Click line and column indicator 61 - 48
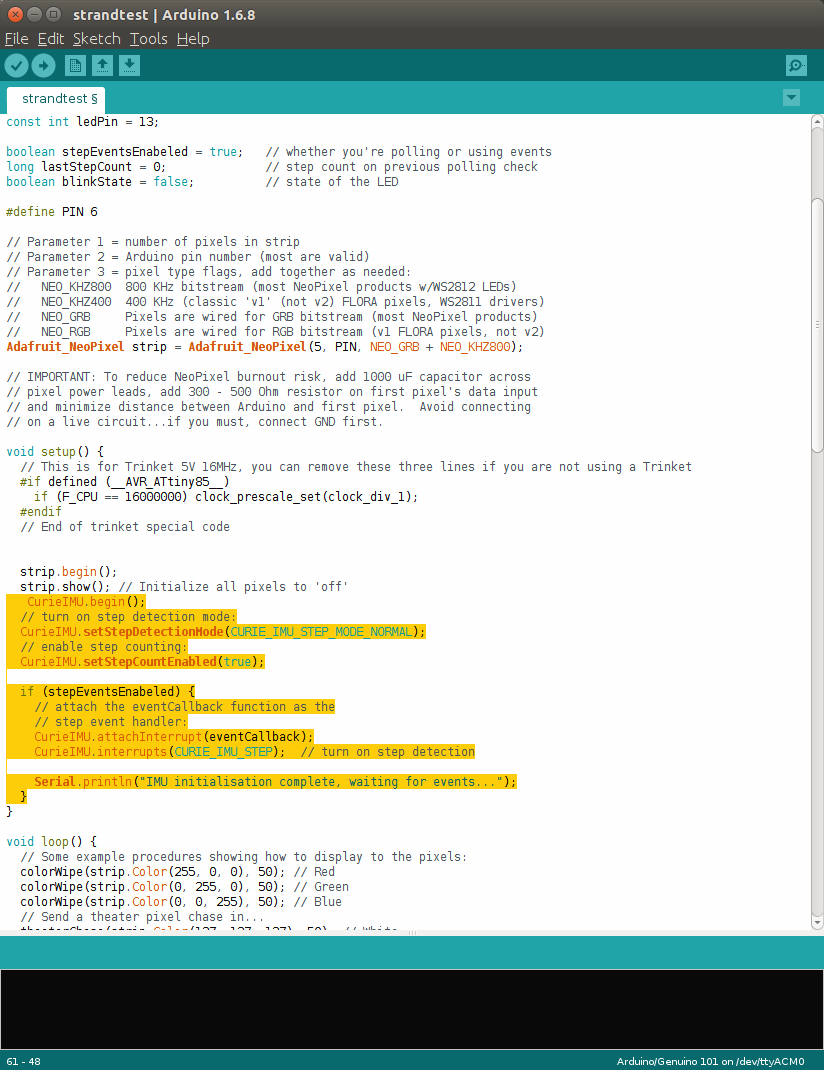 coord(23,1061)
